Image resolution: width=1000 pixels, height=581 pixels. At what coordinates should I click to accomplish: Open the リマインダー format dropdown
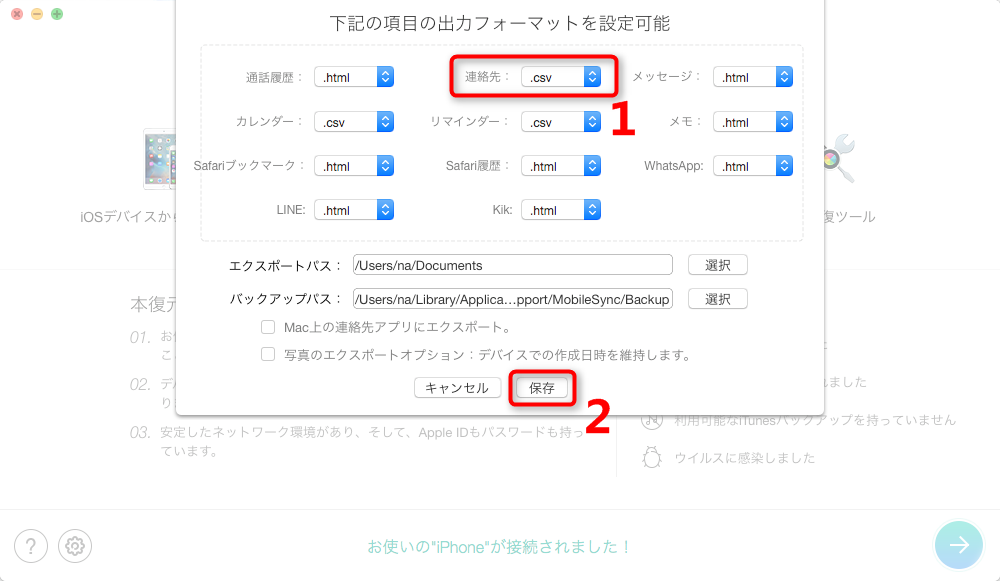[x=561, y=122]
